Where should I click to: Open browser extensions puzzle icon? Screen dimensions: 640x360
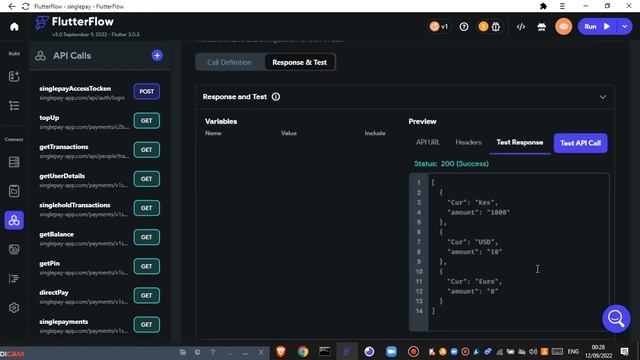tap(543, 6)
